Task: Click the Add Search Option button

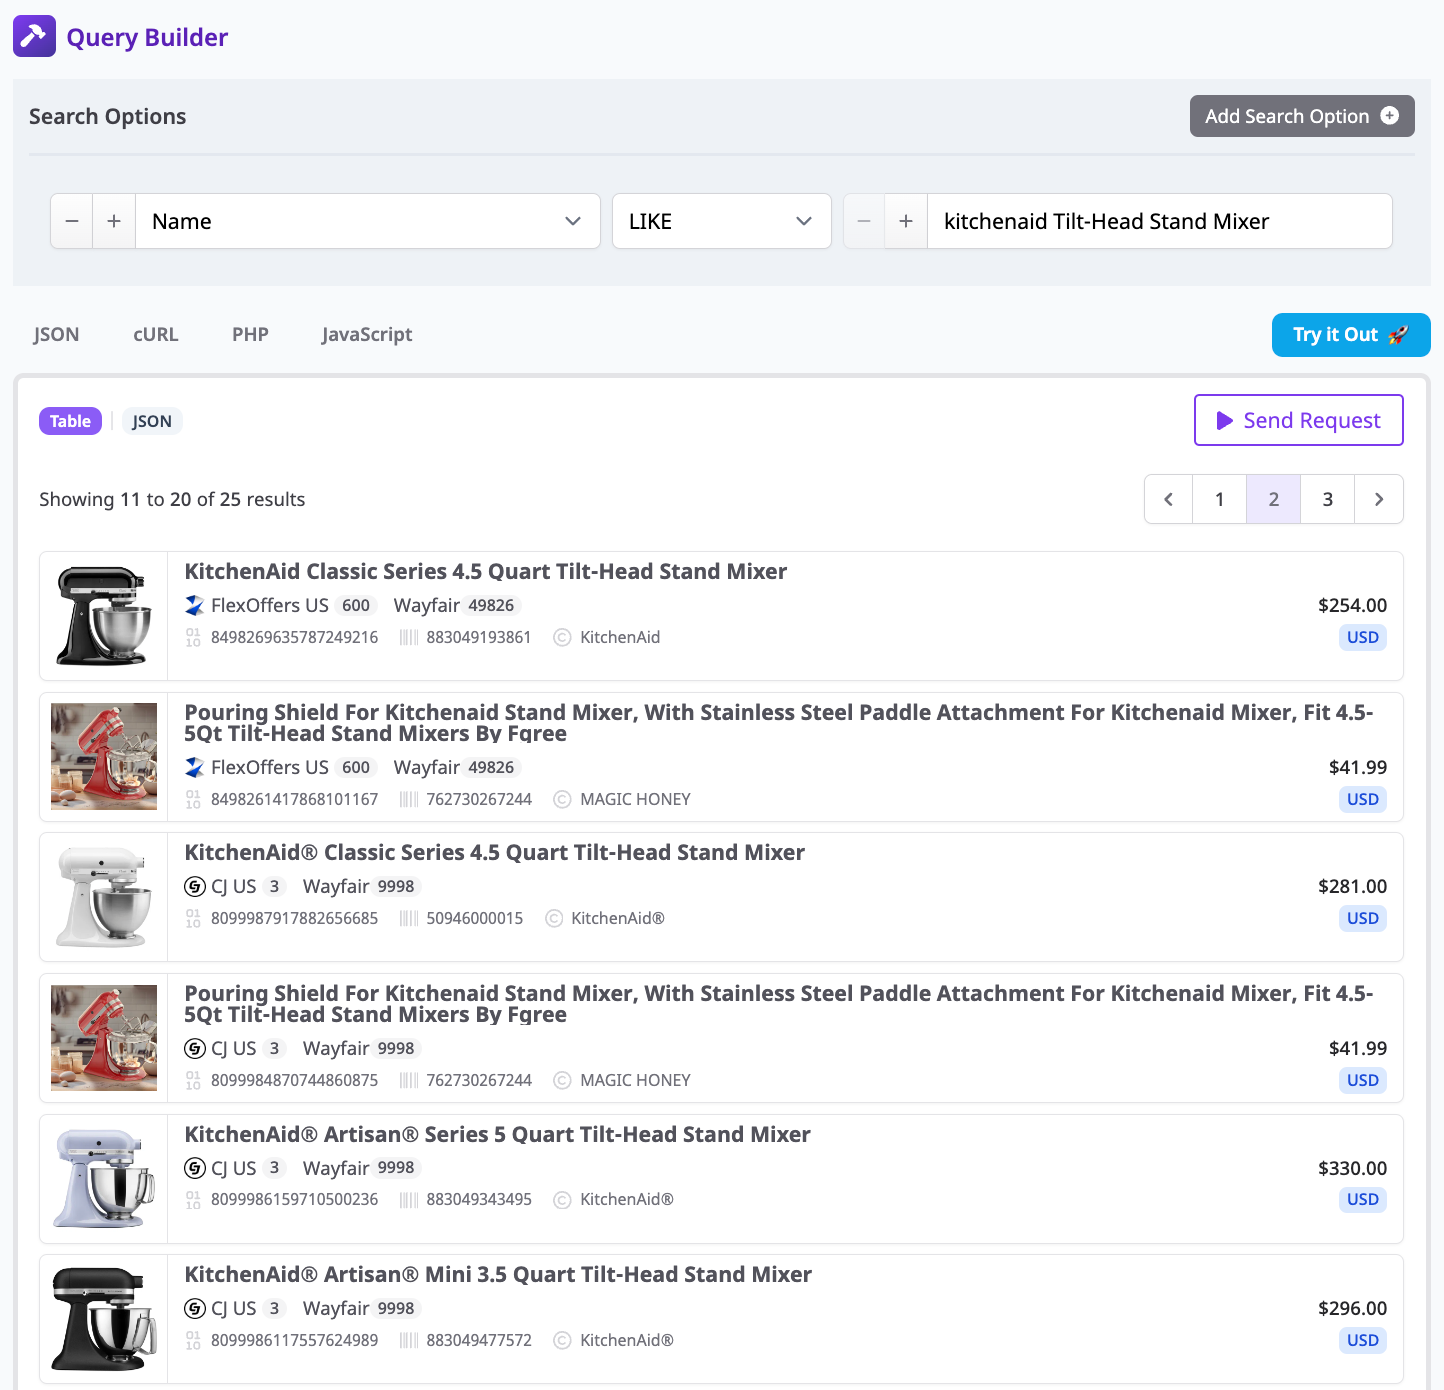Action: (1302, 116)
